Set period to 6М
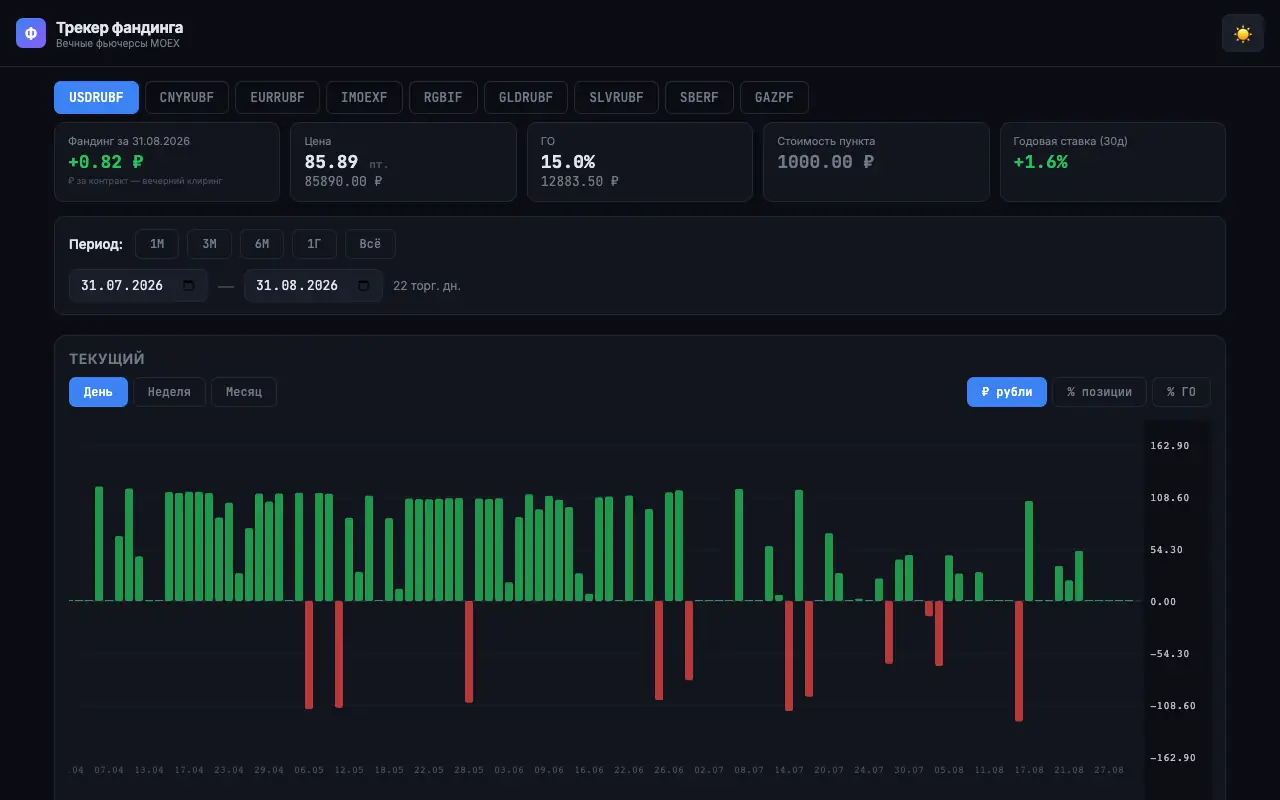The height and width of the screenshot is (800, 1280). [x=262, y=244]
